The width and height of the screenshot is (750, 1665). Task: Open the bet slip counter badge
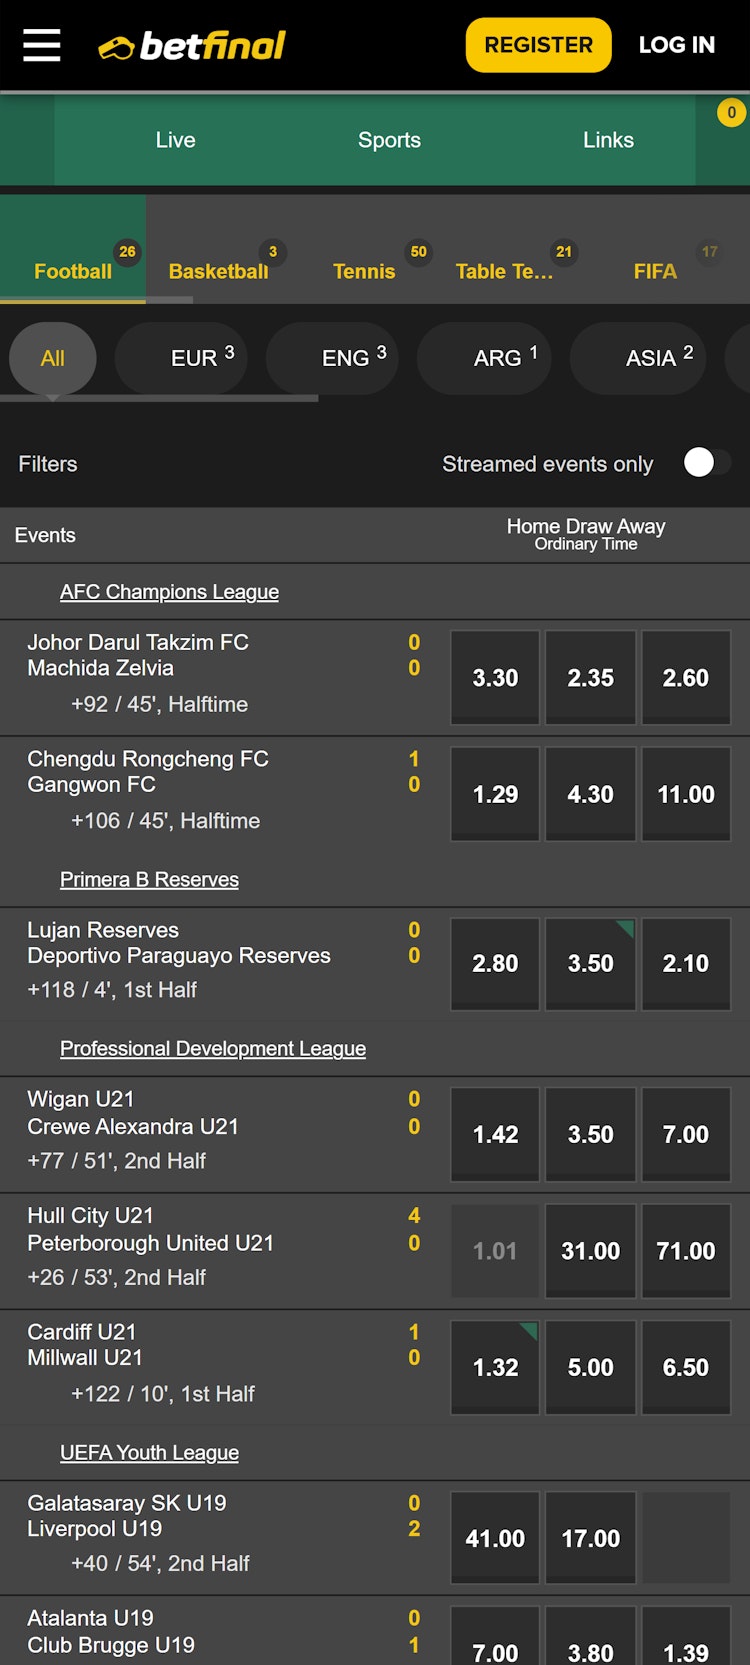coord(731,113)
